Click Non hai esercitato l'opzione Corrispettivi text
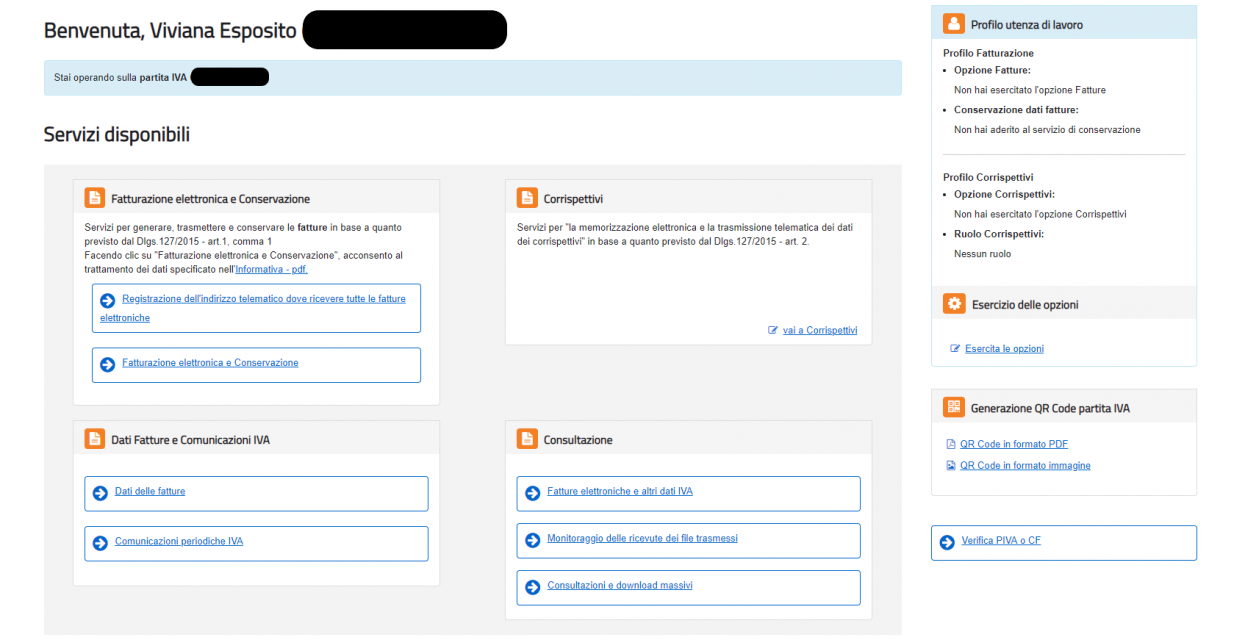 (1040, 214)
